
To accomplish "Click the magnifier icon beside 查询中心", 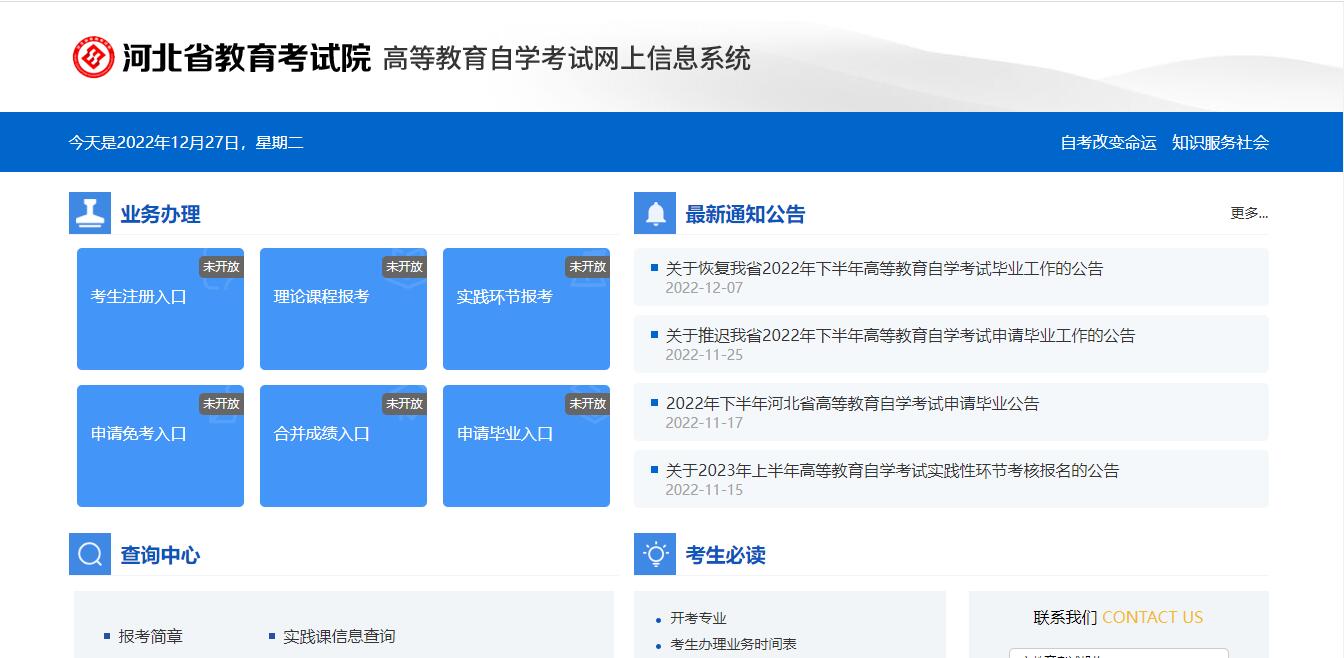I will pos(90,554).
